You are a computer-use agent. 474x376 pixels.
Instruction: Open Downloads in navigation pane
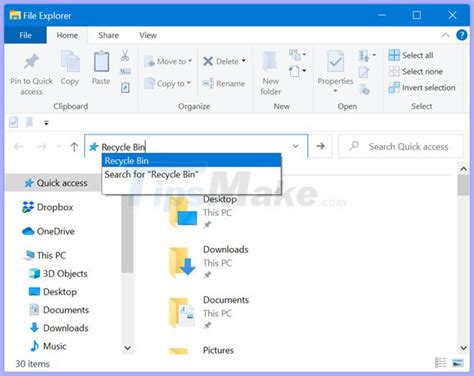click(59, 328)
